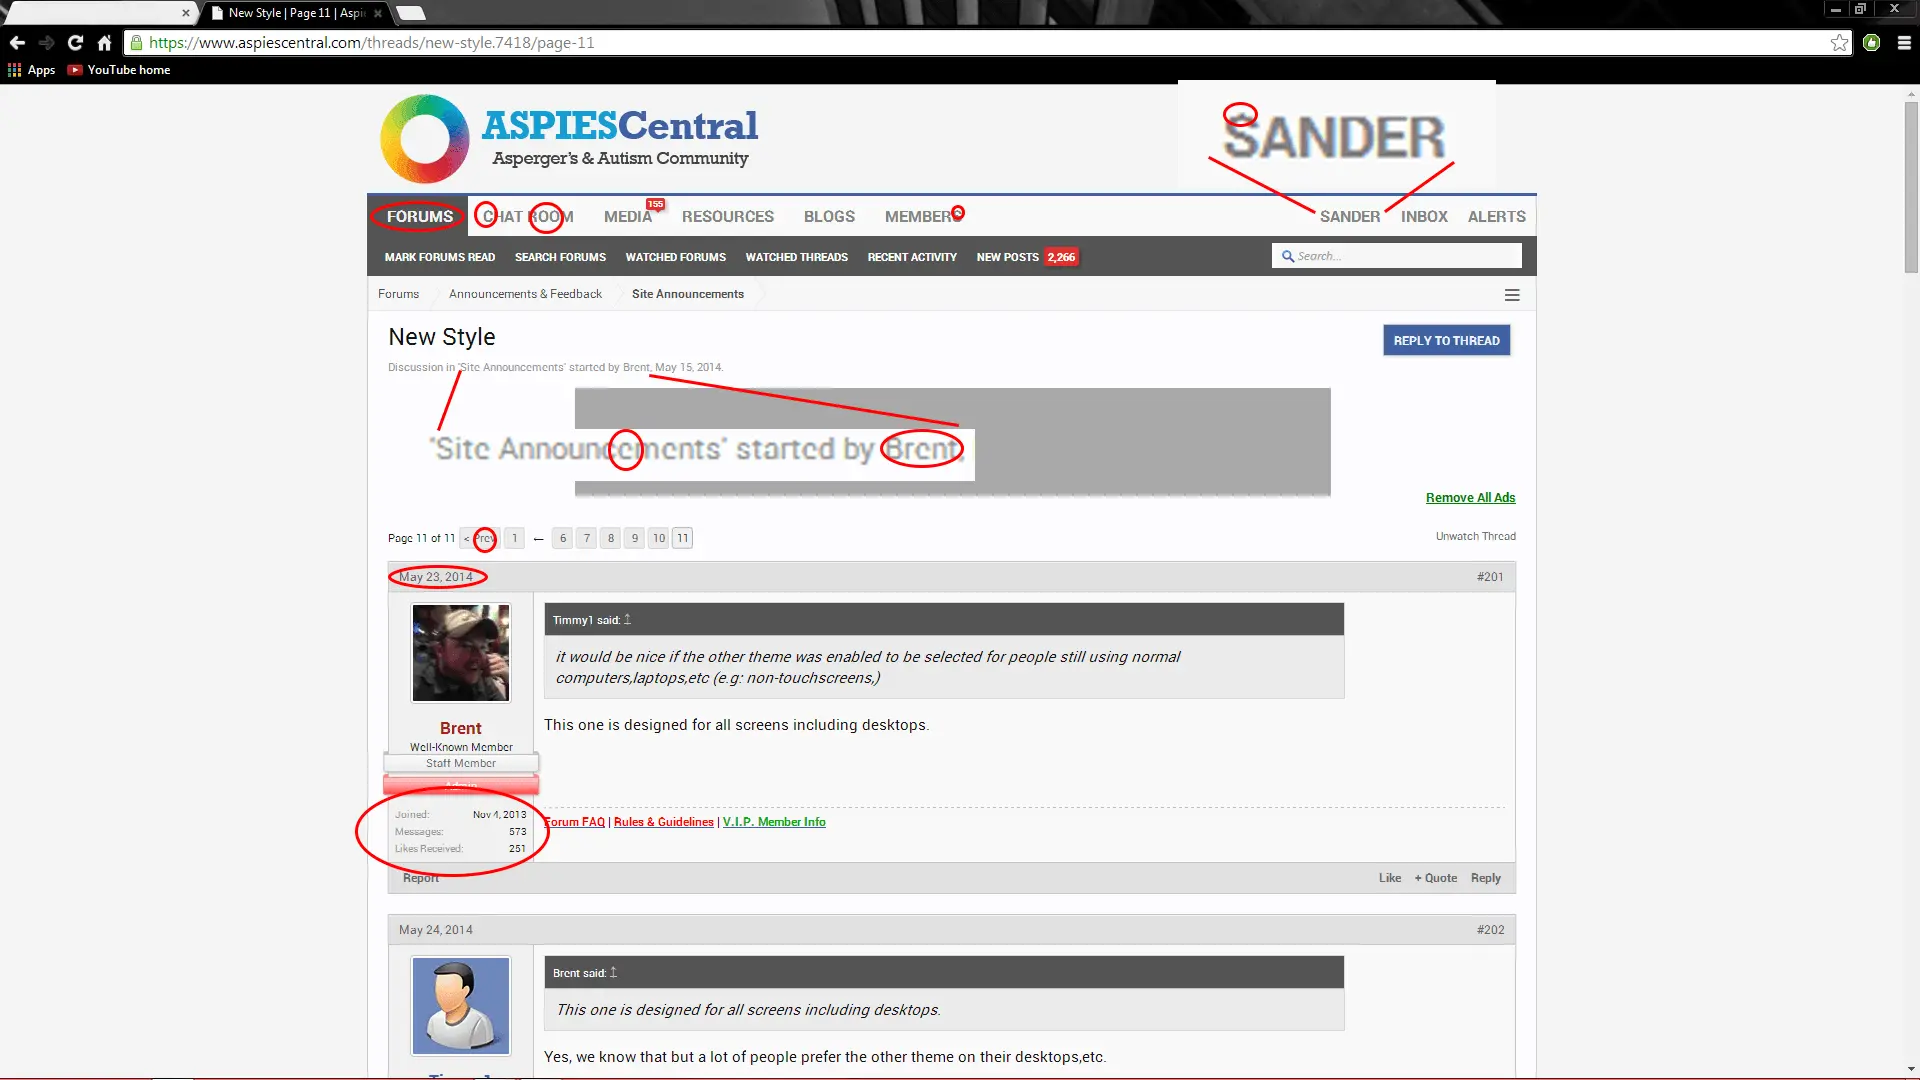Screen dimensions: 1920x1080
Task: Open Chrome menu hamburger icon
Action: [x=1904, y=43]
